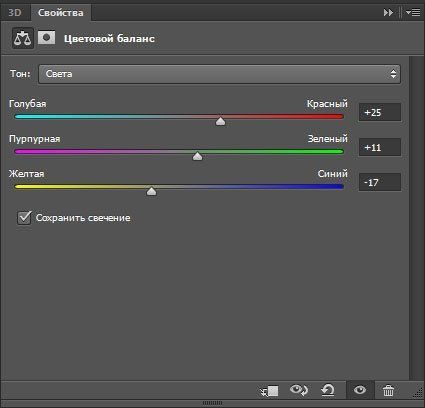
Task: Click the view previous state eye icon
Action: click(x=299, y=390)
